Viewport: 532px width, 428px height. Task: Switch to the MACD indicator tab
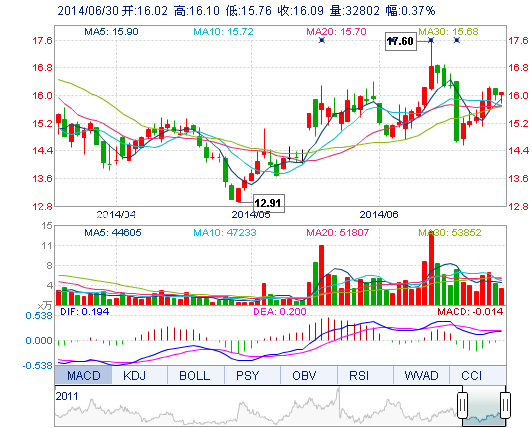83,375
